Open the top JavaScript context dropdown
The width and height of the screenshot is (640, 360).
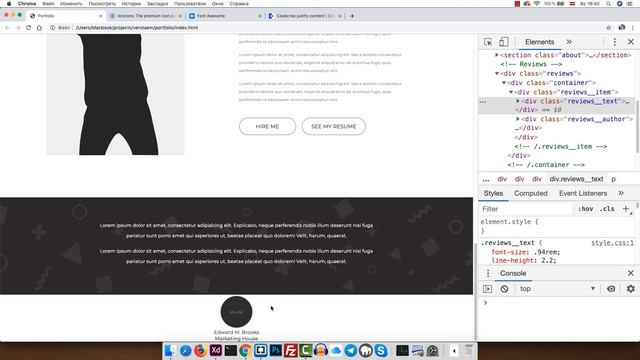point(557,289)
